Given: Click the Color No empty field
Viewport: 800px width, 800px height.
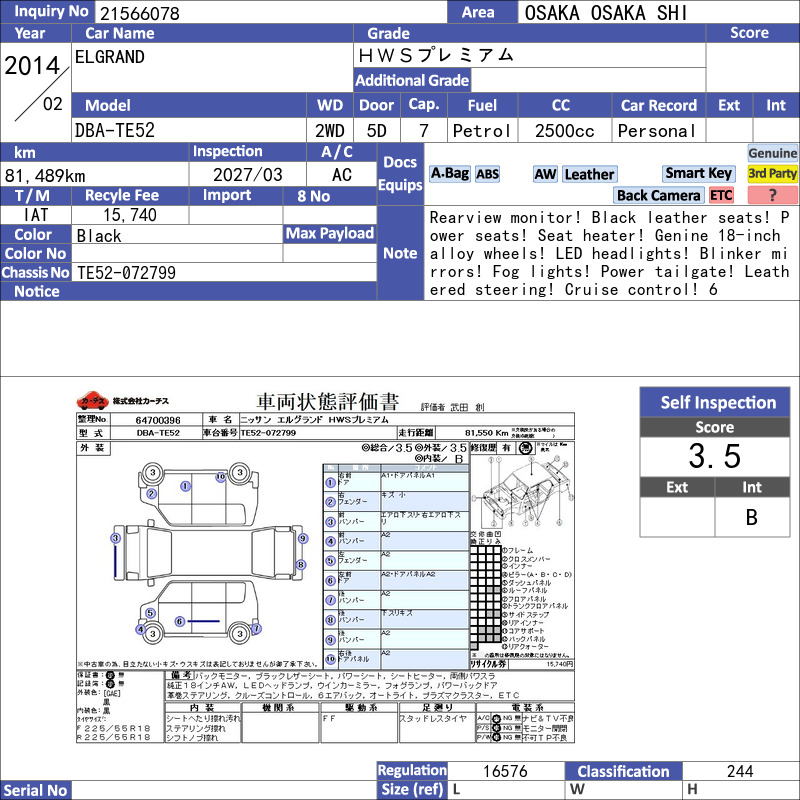Looking at the screenshot, I should coord(177,254).
